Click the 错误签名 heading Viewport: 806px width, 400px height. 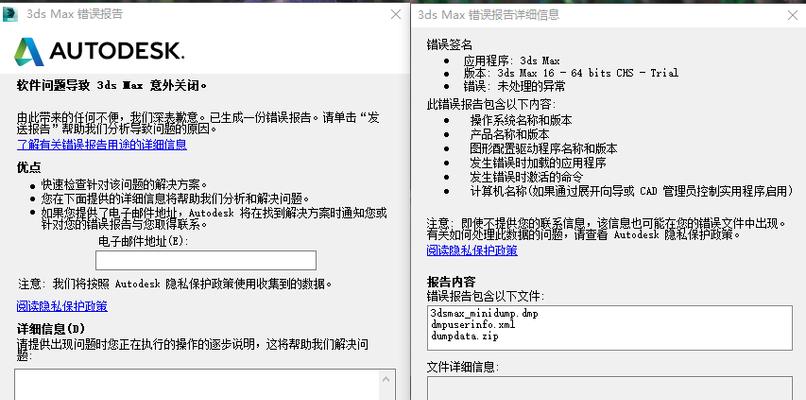449,45
